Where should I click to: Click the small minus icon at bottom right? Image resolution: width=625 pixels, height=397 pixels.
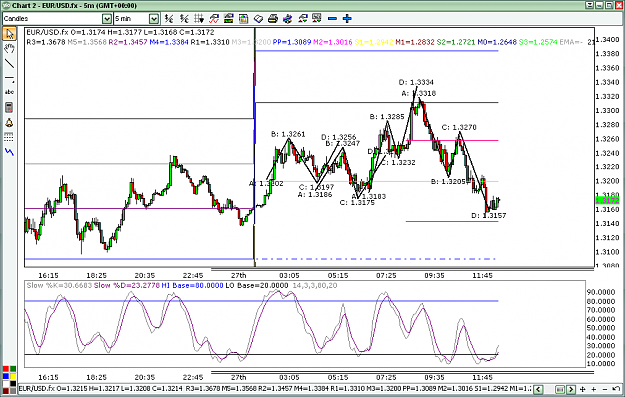point(605,389)
